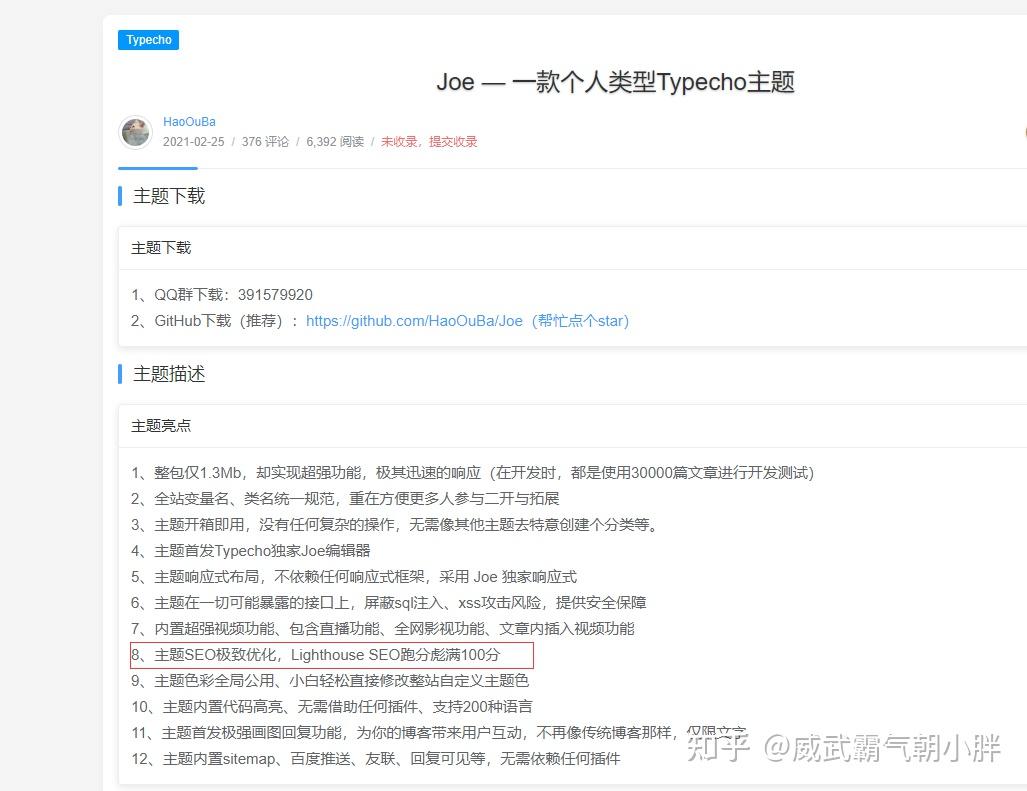Click the 主题下载 card header

(160, 248)
